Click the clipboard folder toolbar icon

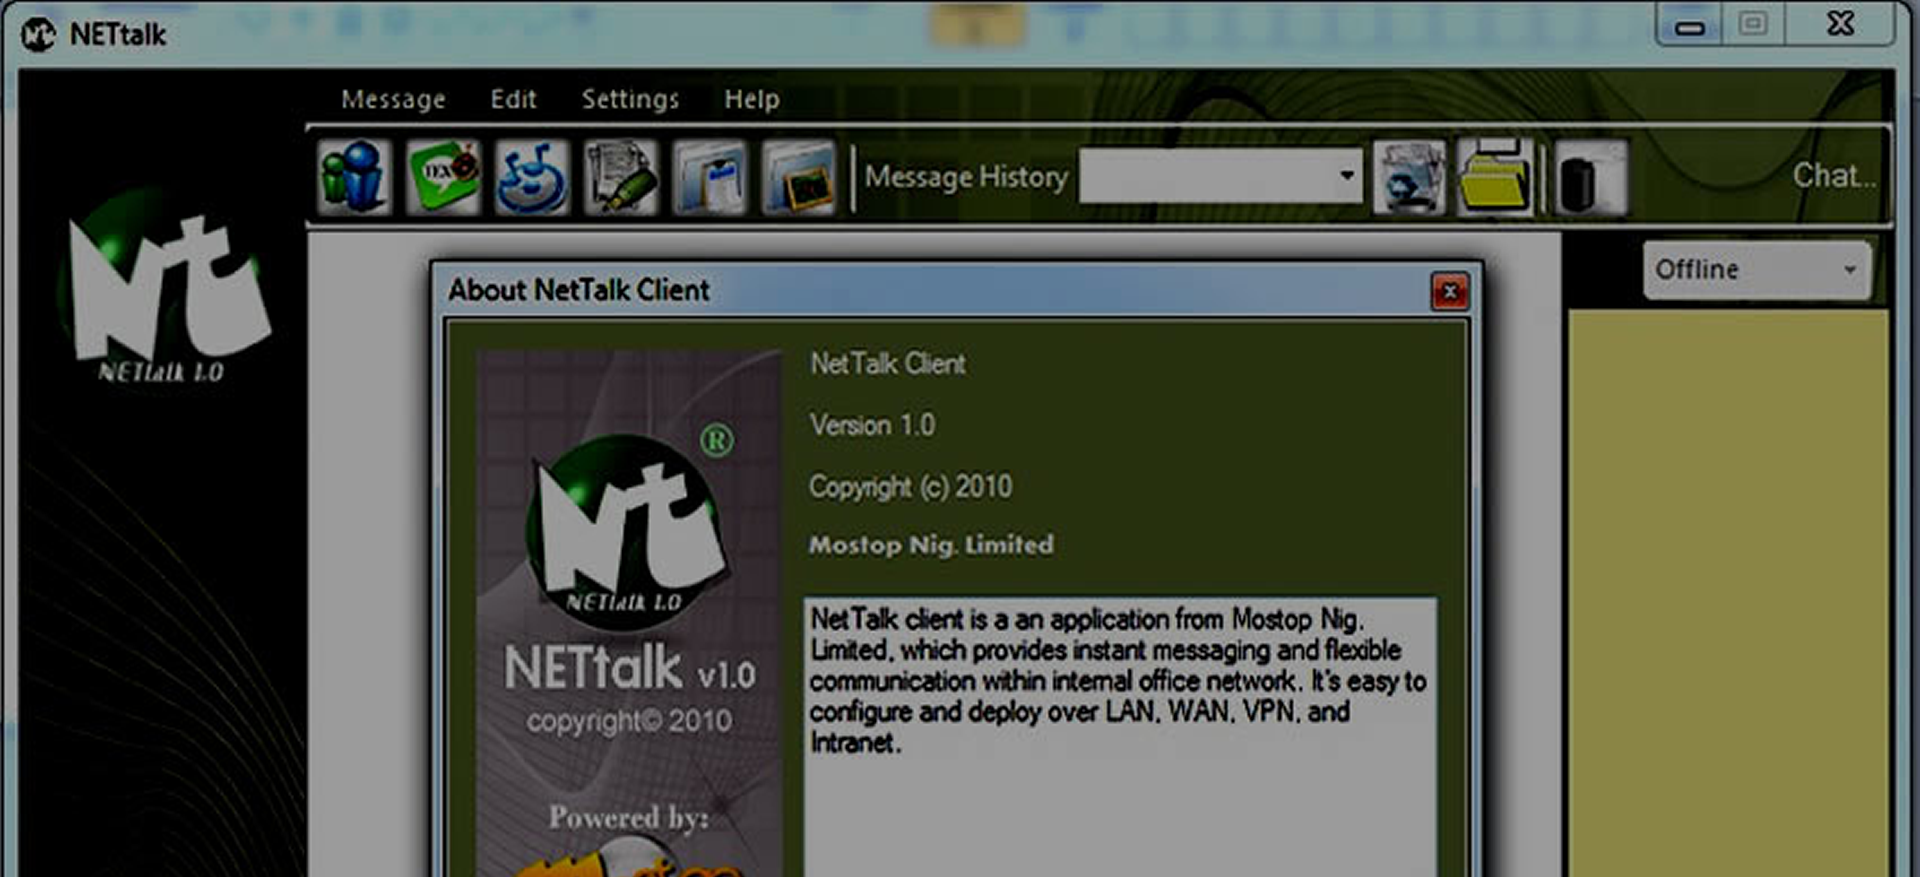(x=709, y=178)
